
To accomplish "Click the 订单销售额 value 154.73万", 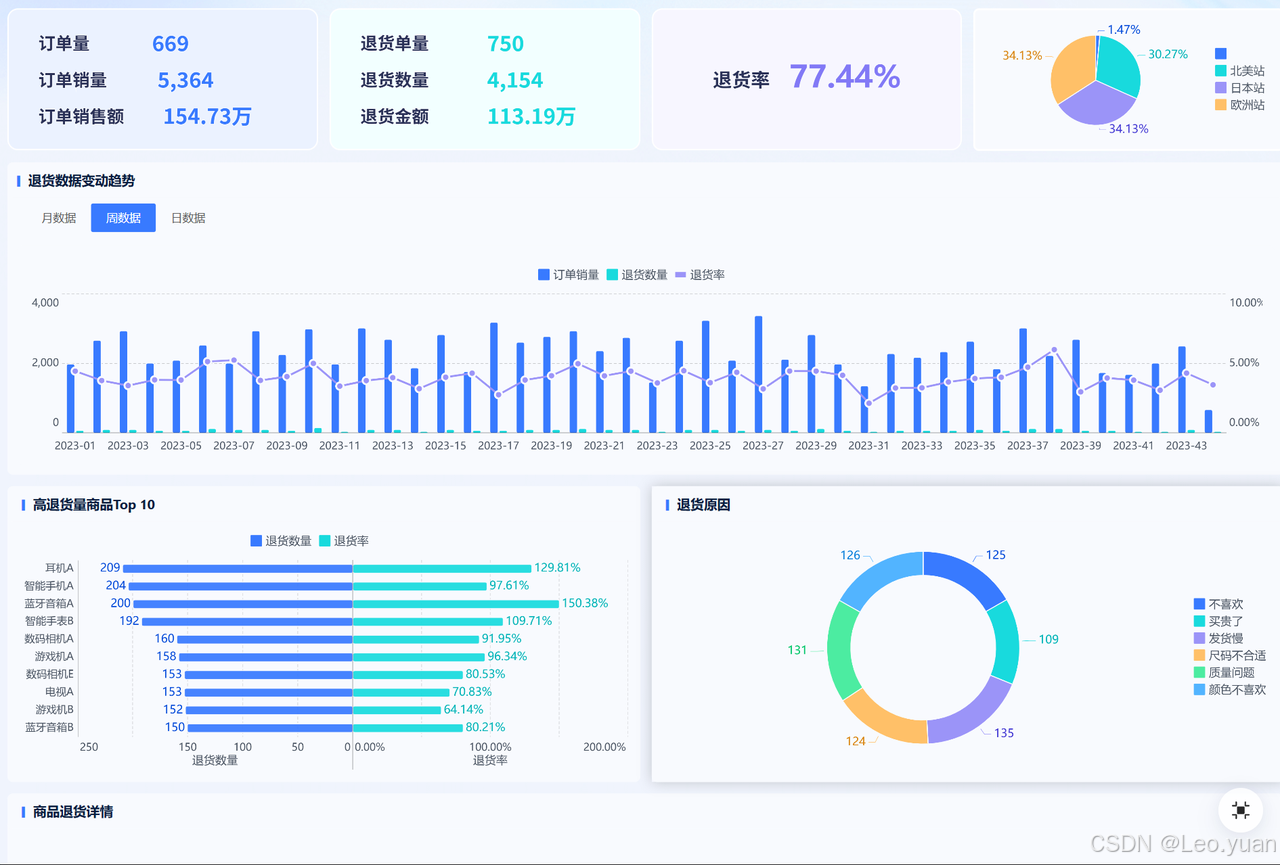I will (x=207, y=116).
